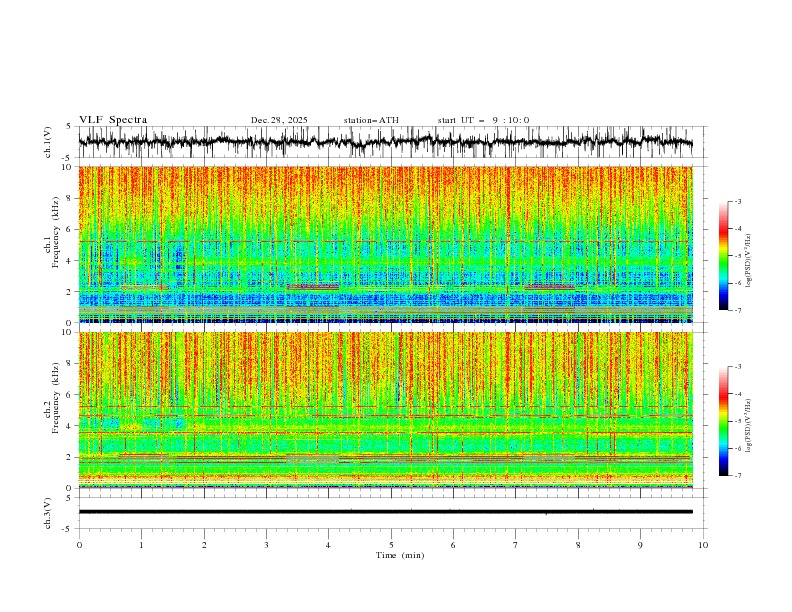Click the 10 minute tick label on time axis

coord(703,545)
